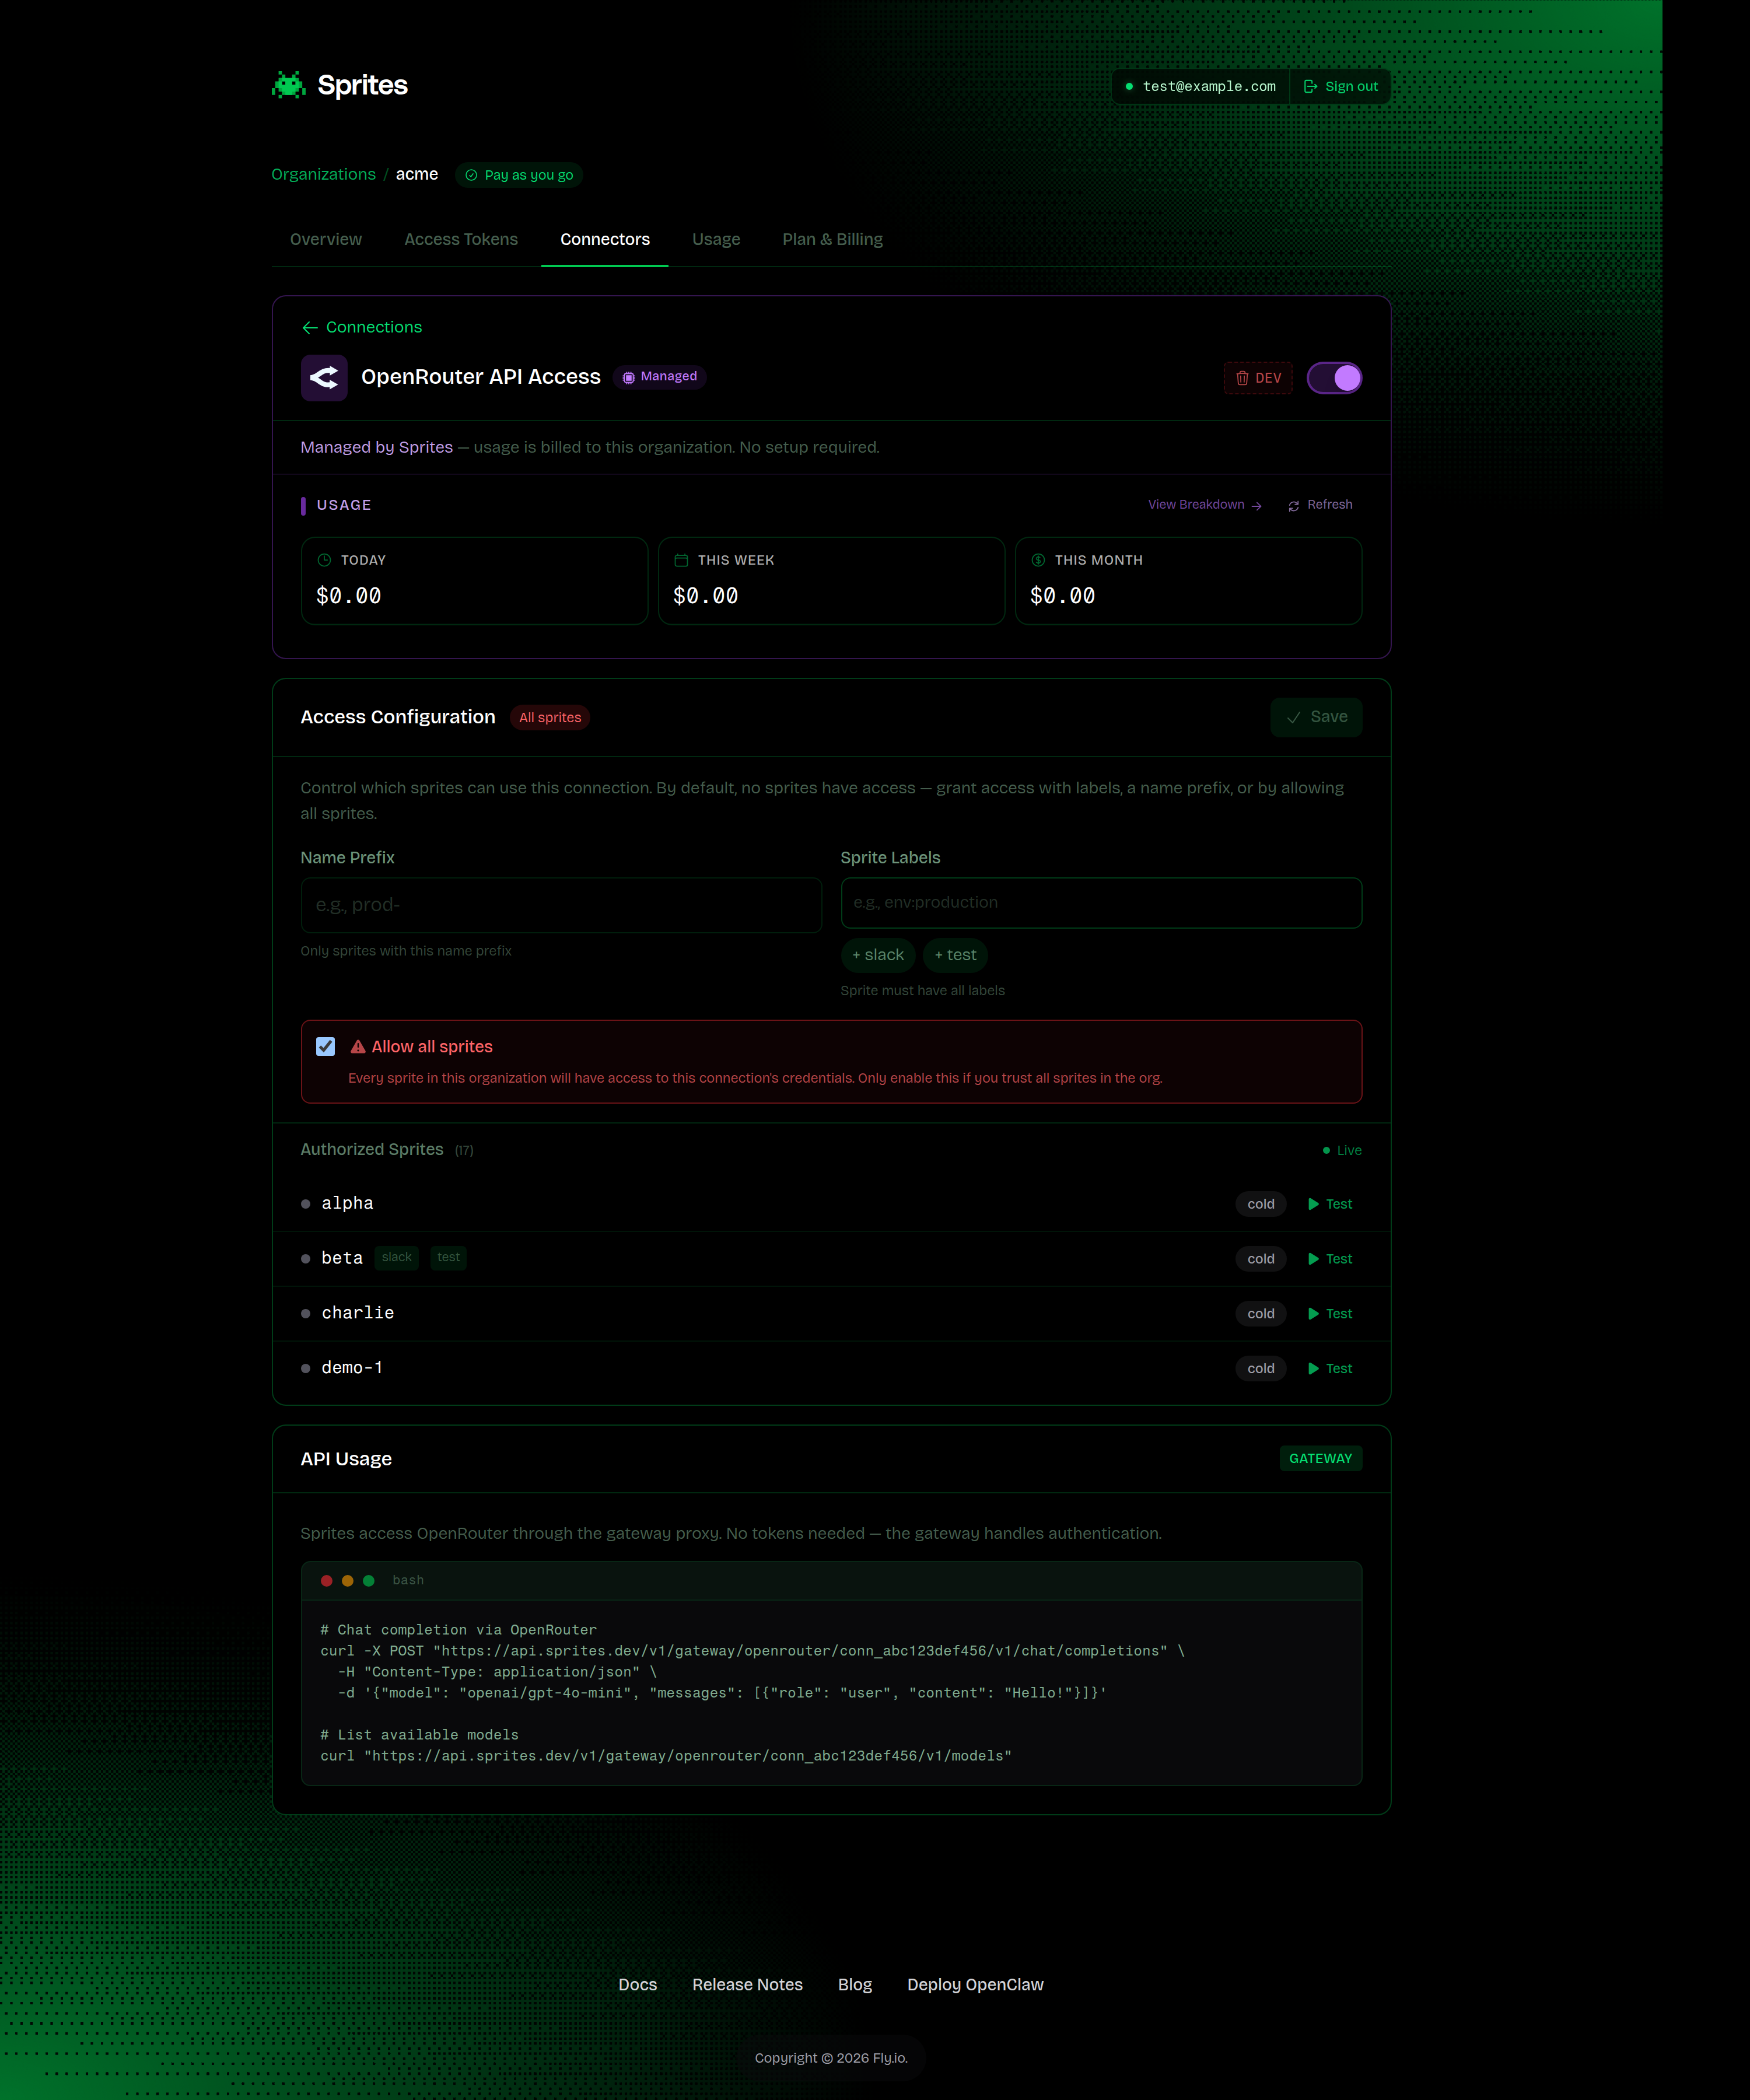Open the View Breakdown link
1750x2100 pixels.
pyautogui.click(x=1205, y=505)
